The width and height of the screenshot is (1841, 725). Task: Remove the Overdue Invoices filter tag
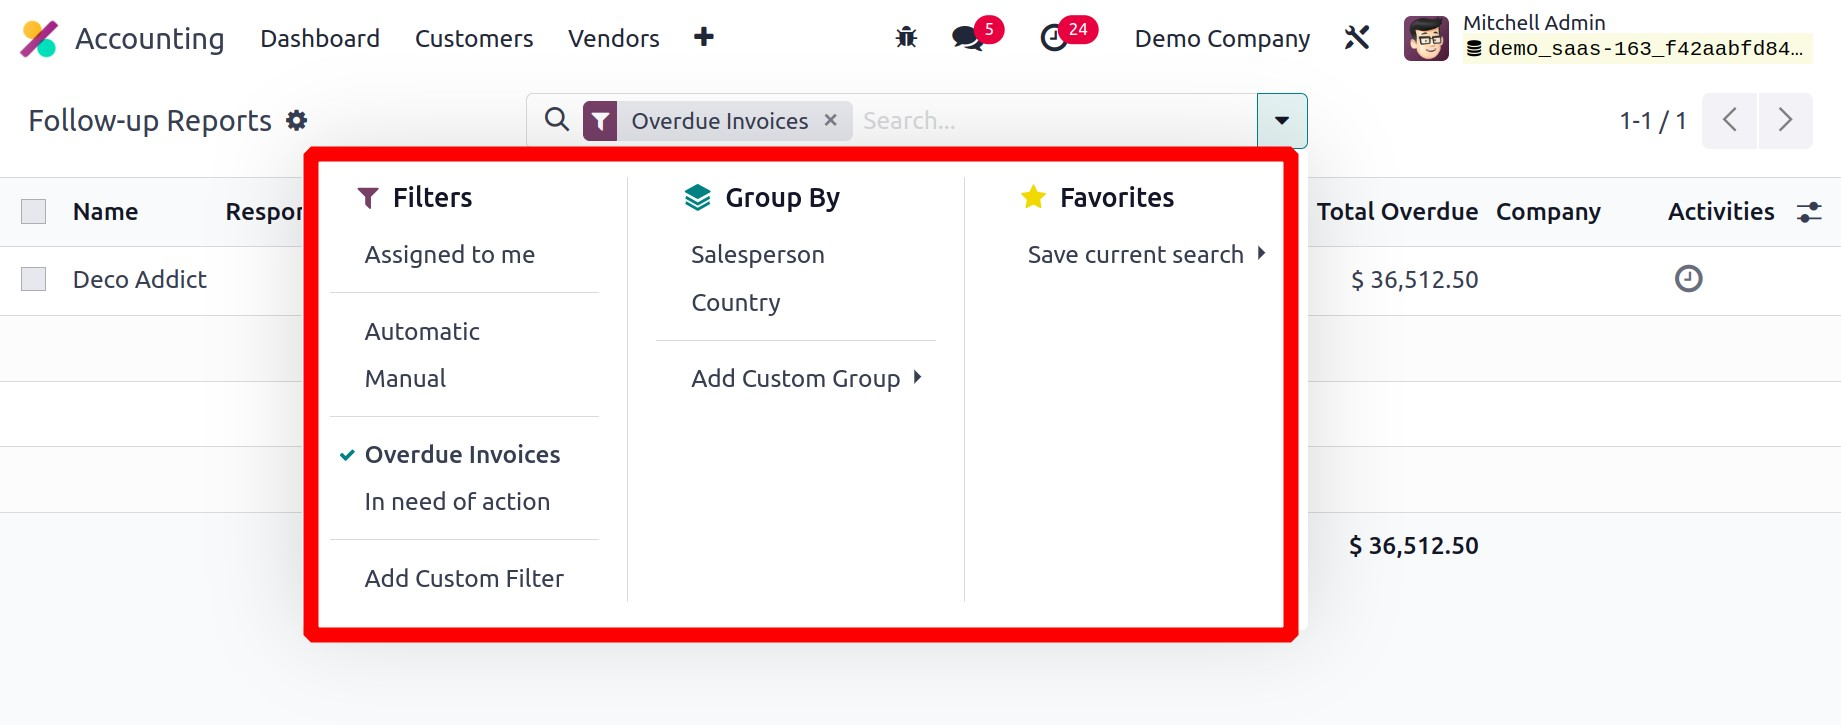(x=830, y=120)
